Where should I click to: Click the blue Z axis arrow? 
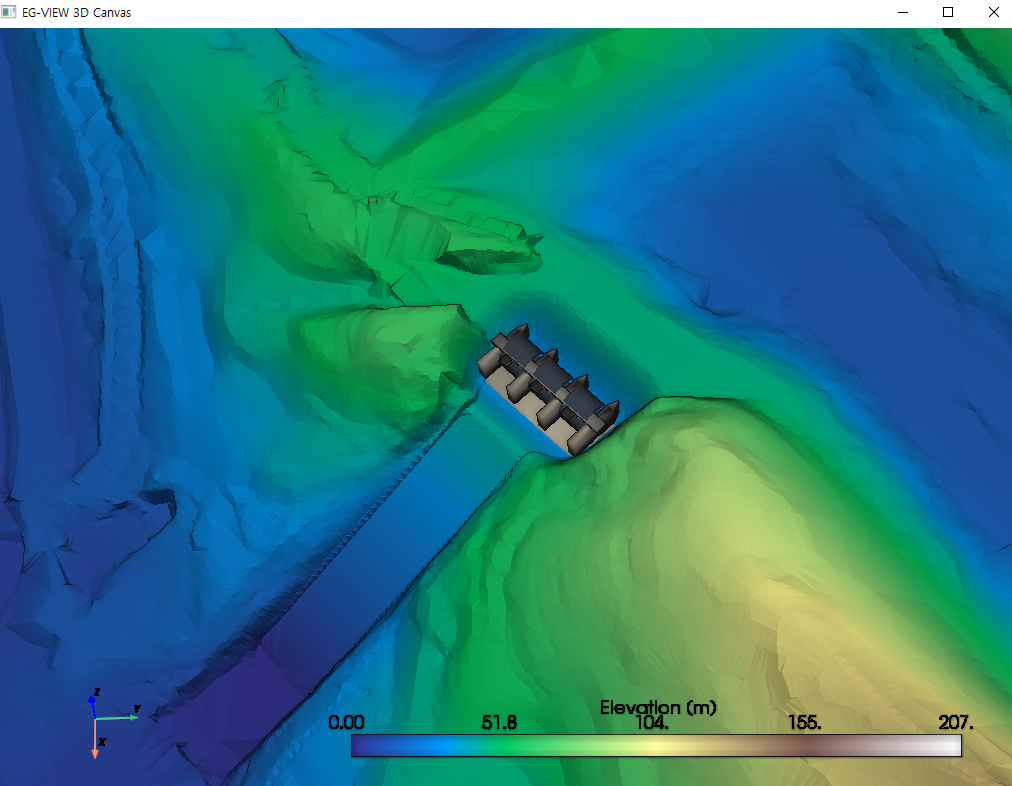click(93, 707)
